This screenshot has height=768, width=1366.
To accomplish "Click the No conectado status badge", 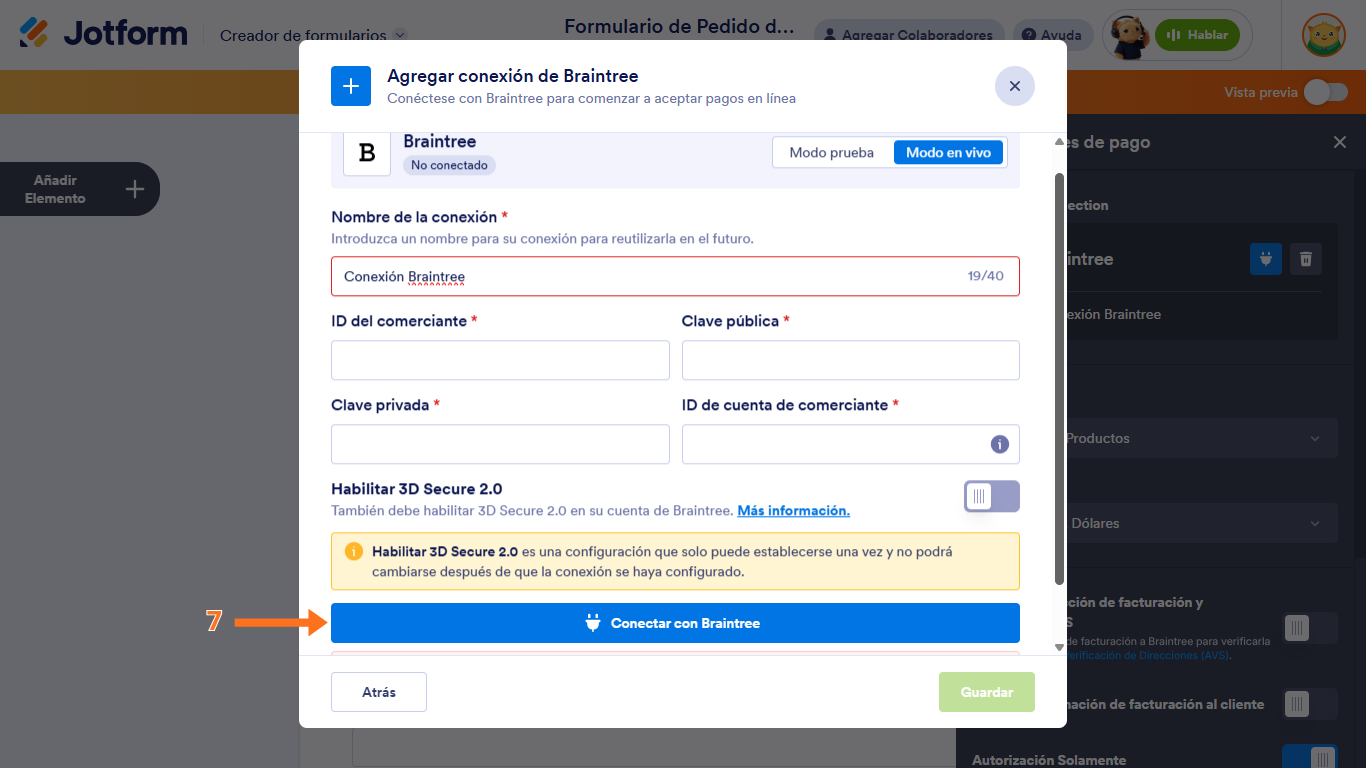I will pyautogui.click(x=449, y=165).
